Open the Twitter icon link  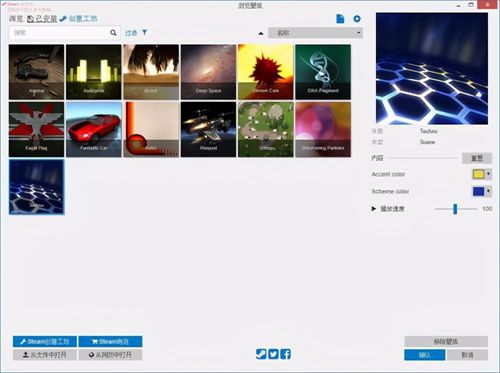coord(273,354)
